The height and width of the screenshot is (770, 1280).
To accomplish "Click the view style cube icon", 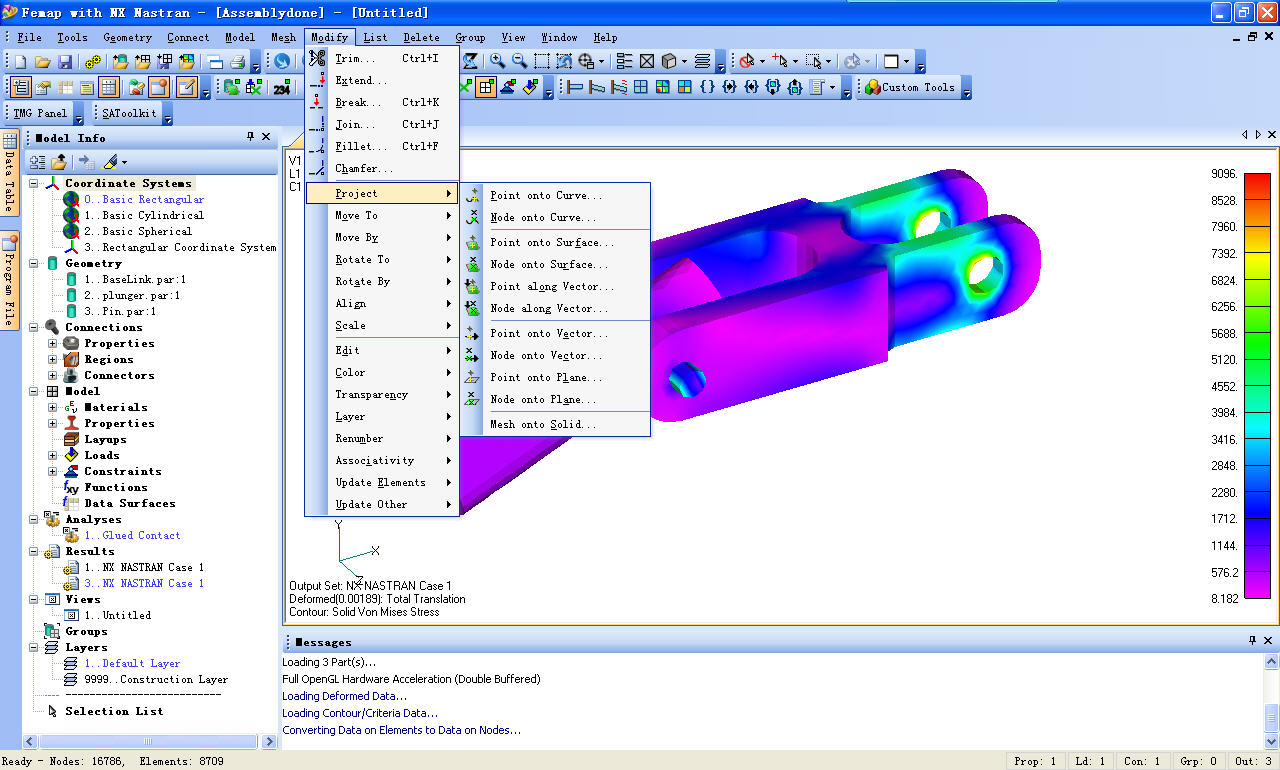I will tap(669, 62).
